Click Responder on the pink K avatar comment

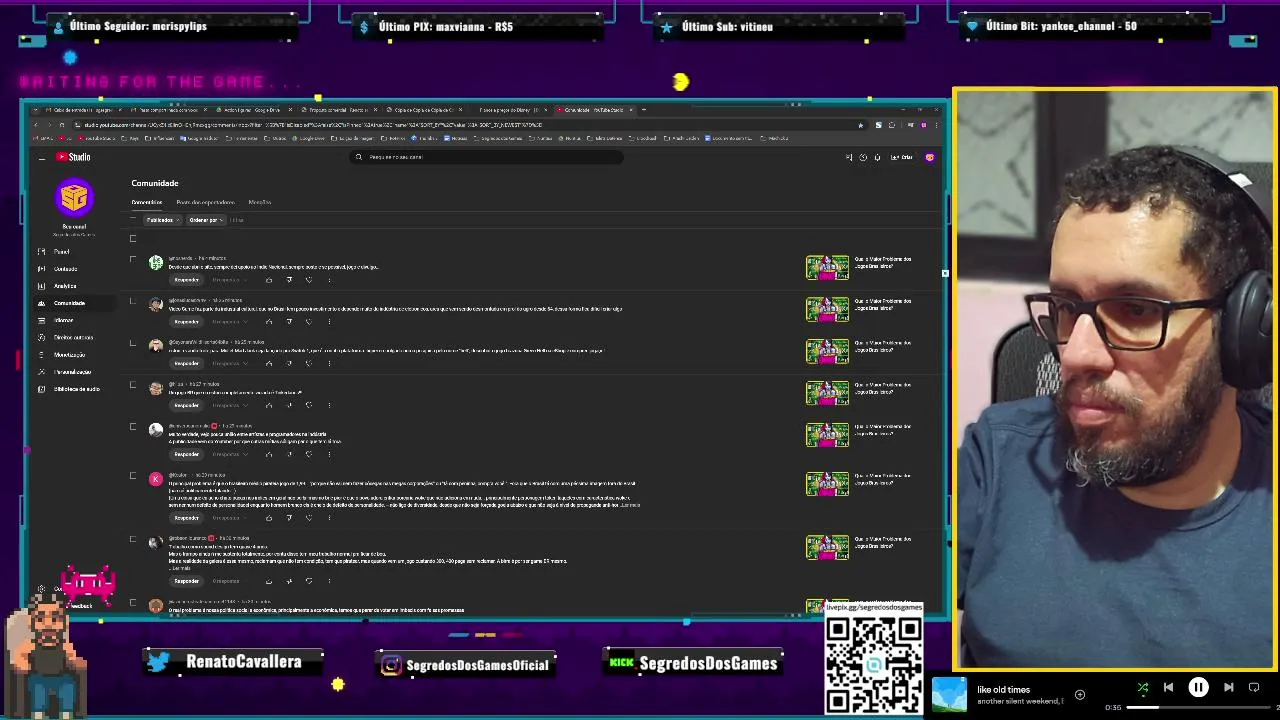187,518
